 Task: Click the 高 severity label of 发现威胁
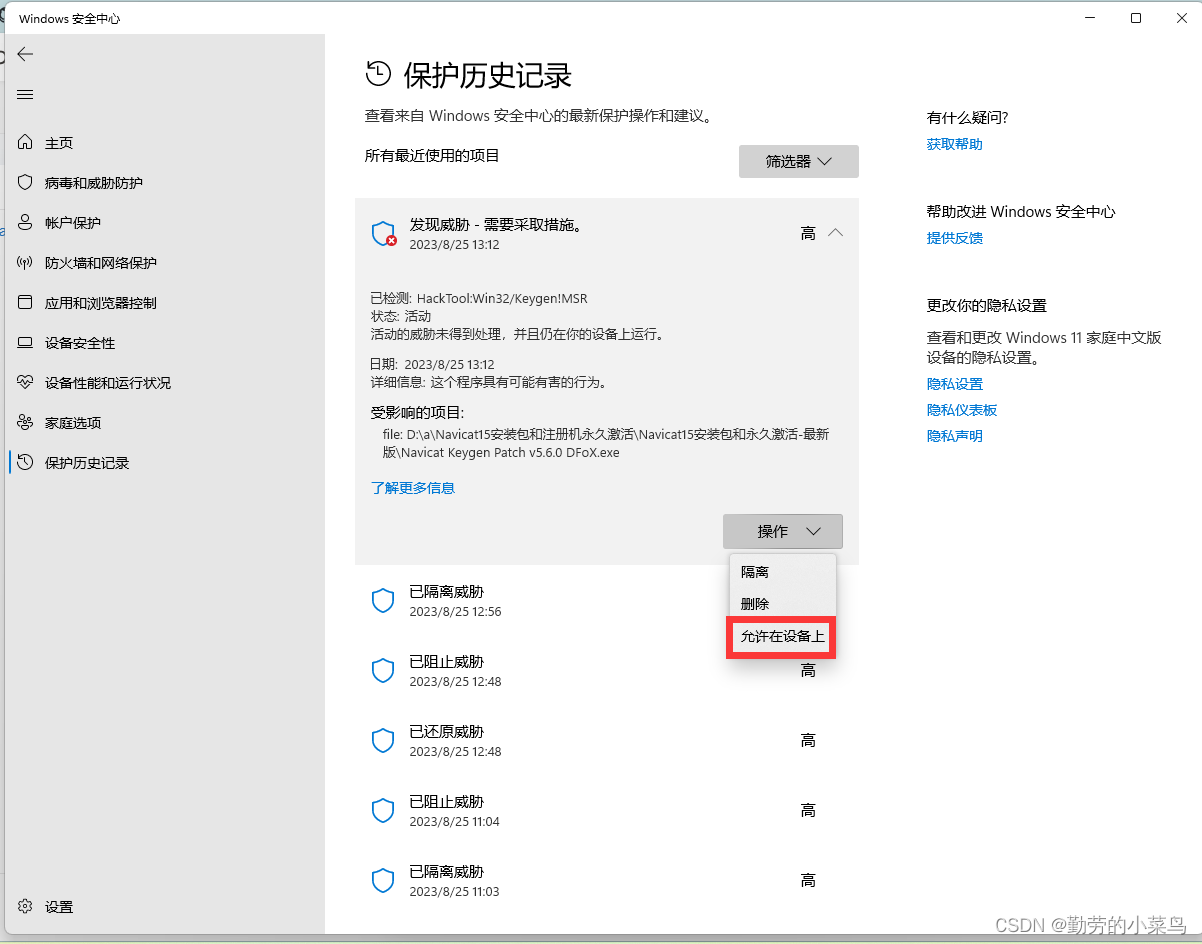[x=808, y=233]
